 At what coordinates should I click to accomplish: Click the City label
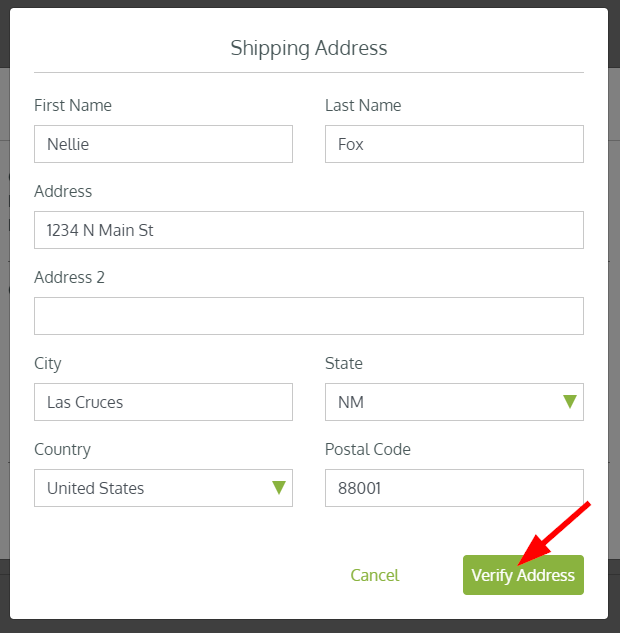click(48, 364)
